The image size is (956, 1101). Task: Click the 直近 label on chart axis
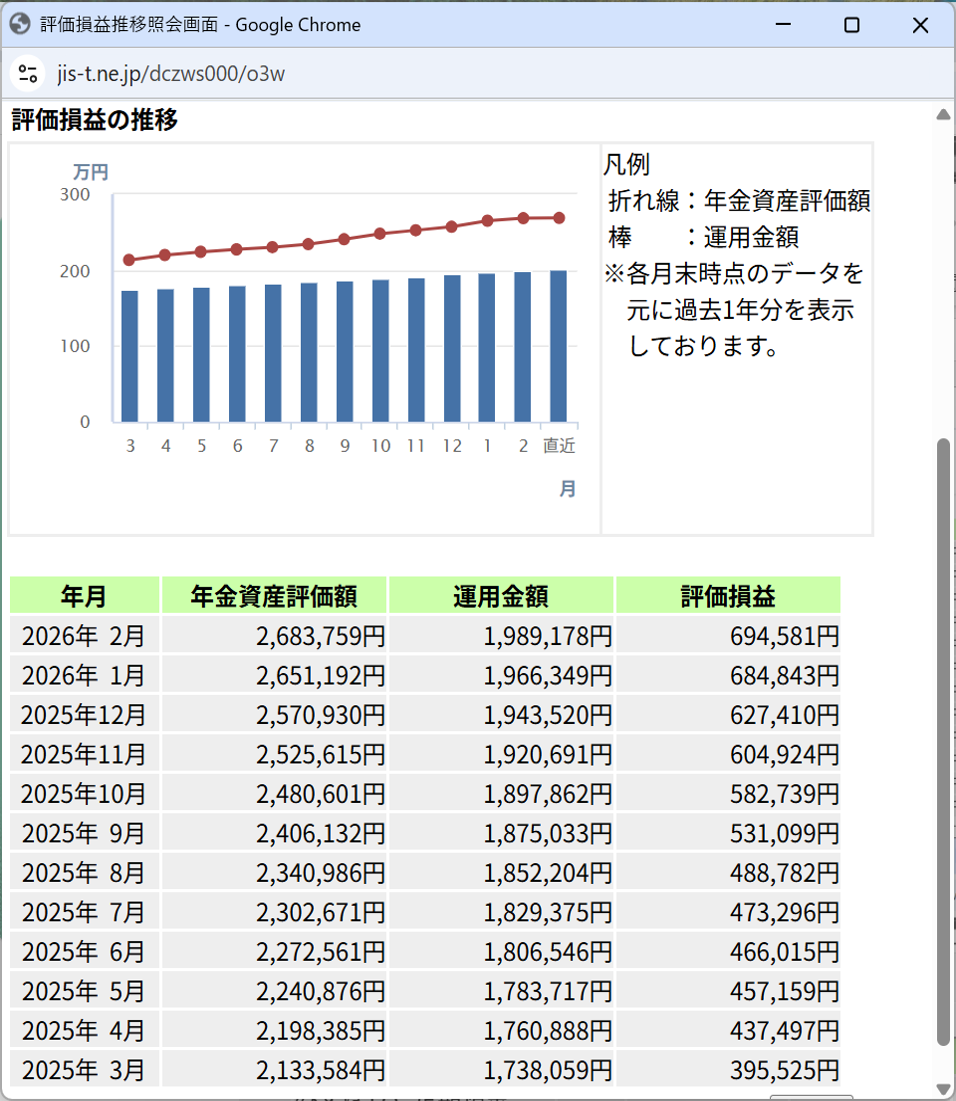point(559,446)
